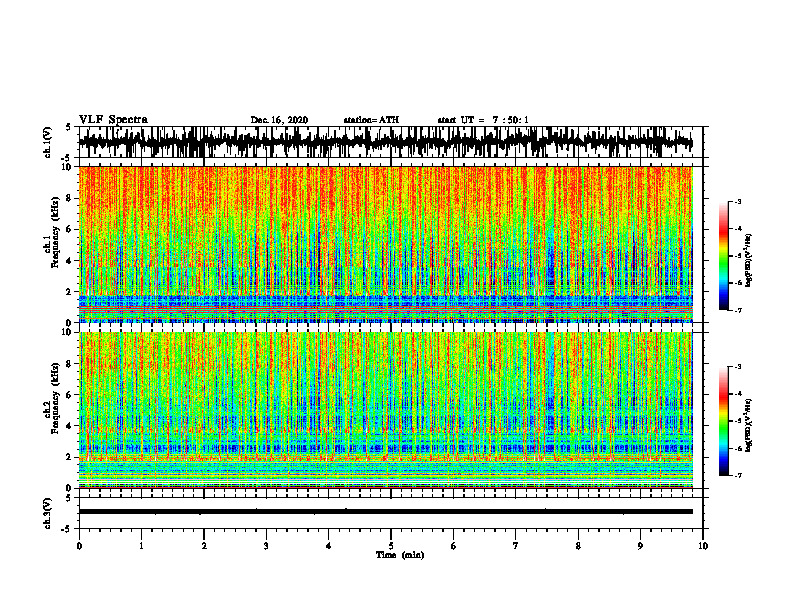
Task: Click the "-3" label on ch.1 color scale
Action: pyautogui.click(x=738, y=202)
